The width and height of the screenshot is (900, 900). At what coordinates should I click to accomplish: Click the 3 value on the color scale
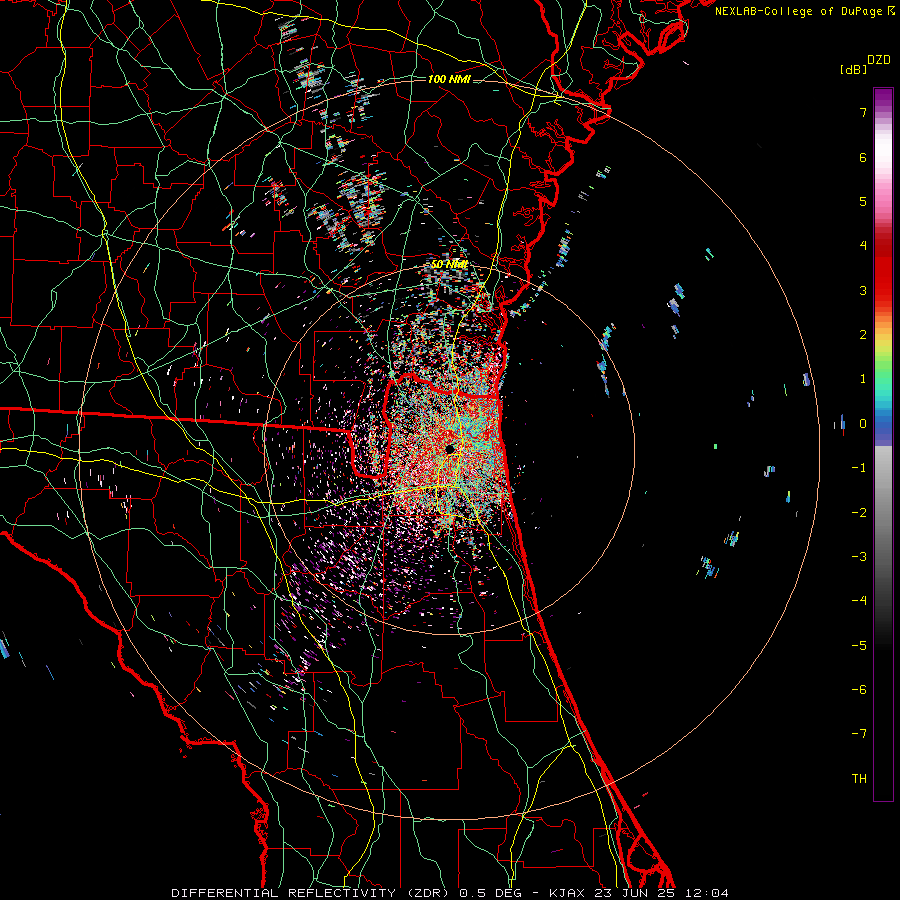coord(863,290)
